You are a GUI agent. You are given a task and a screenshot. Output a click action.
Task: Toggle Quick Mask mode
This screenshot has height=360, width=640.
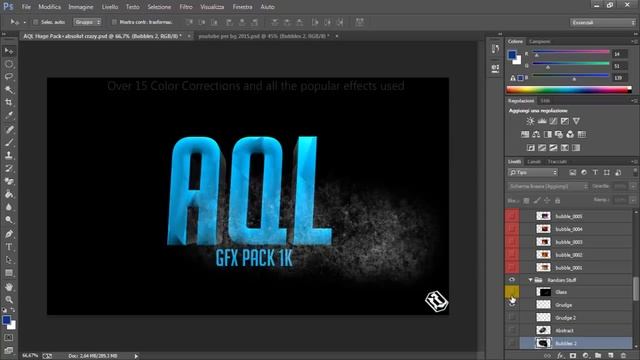[x=9, y=338]
